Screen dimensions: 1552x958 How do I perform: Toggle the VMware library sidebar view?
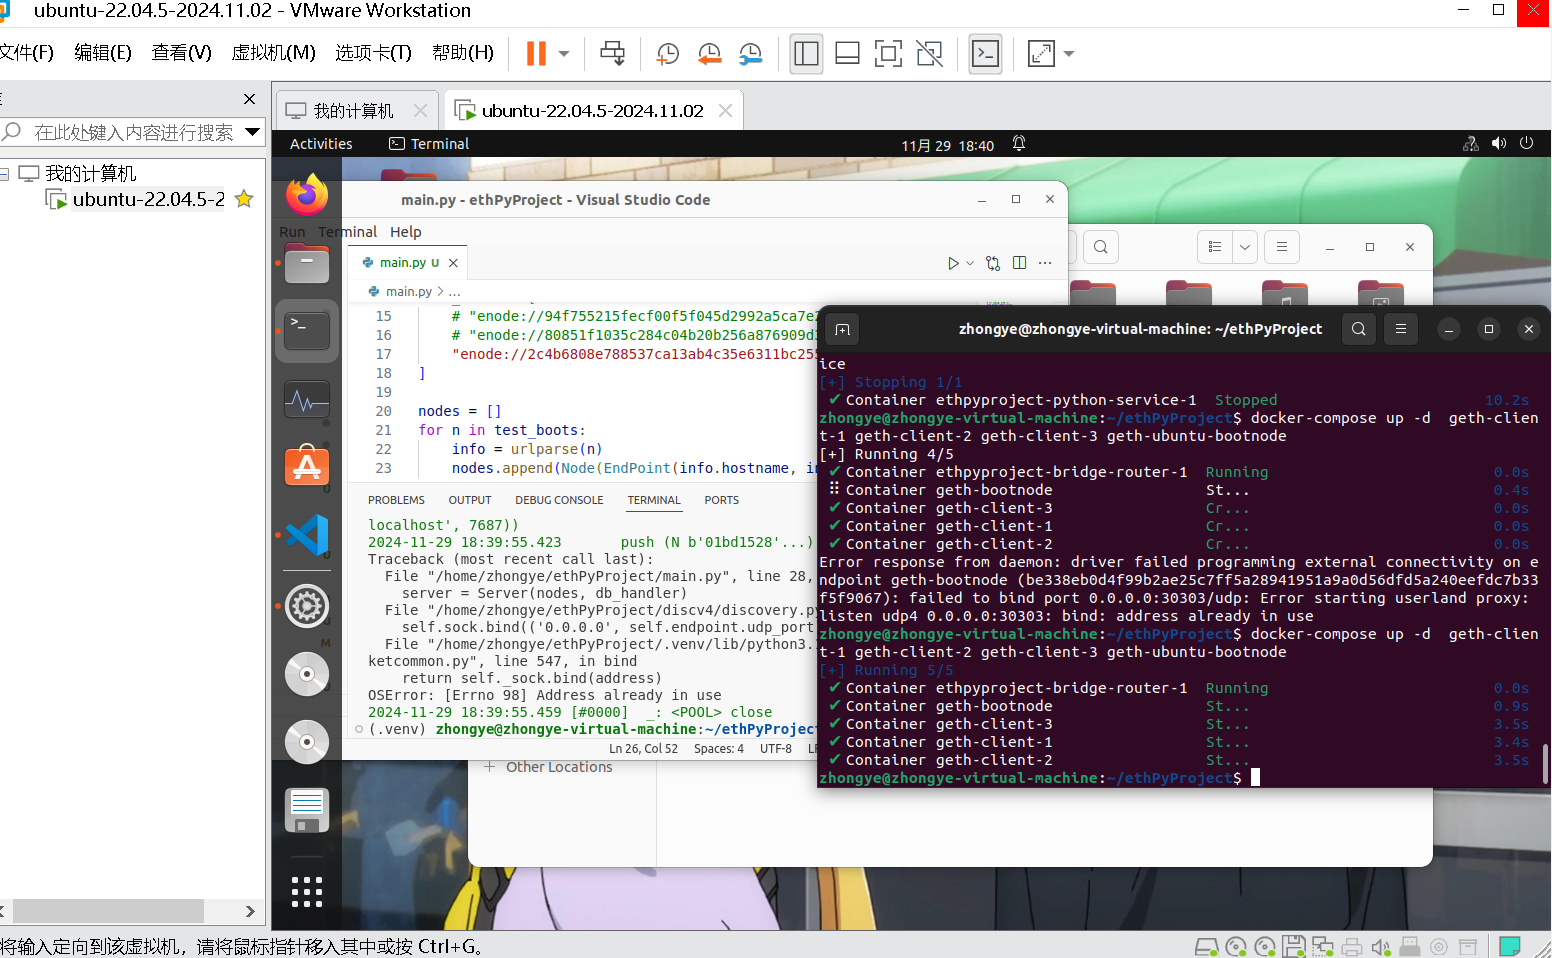pyautogui.click(x=806, y=54)
